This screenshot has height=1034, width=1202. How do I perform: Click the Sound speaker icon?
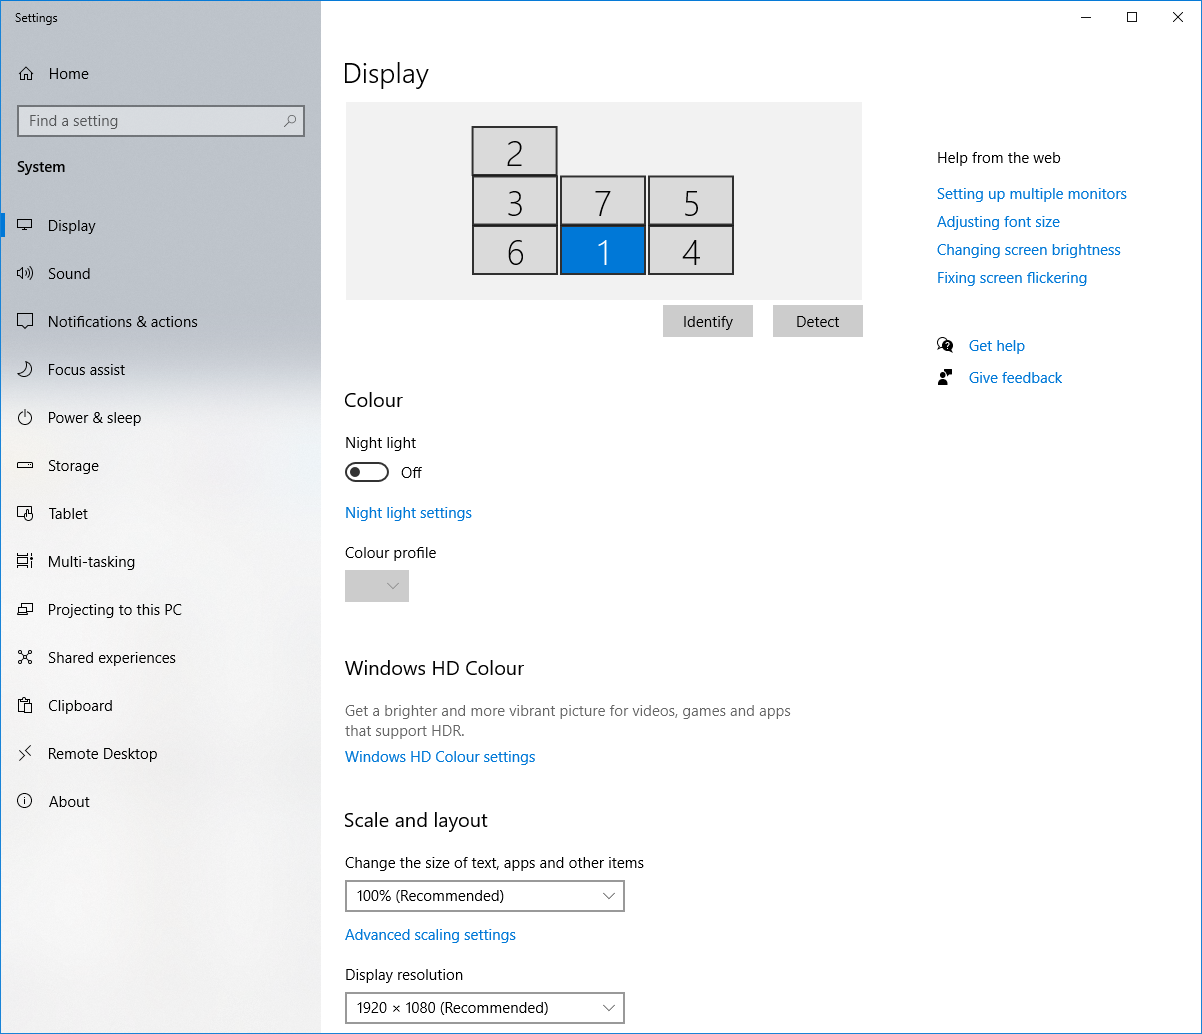click(x=26, y=274)
